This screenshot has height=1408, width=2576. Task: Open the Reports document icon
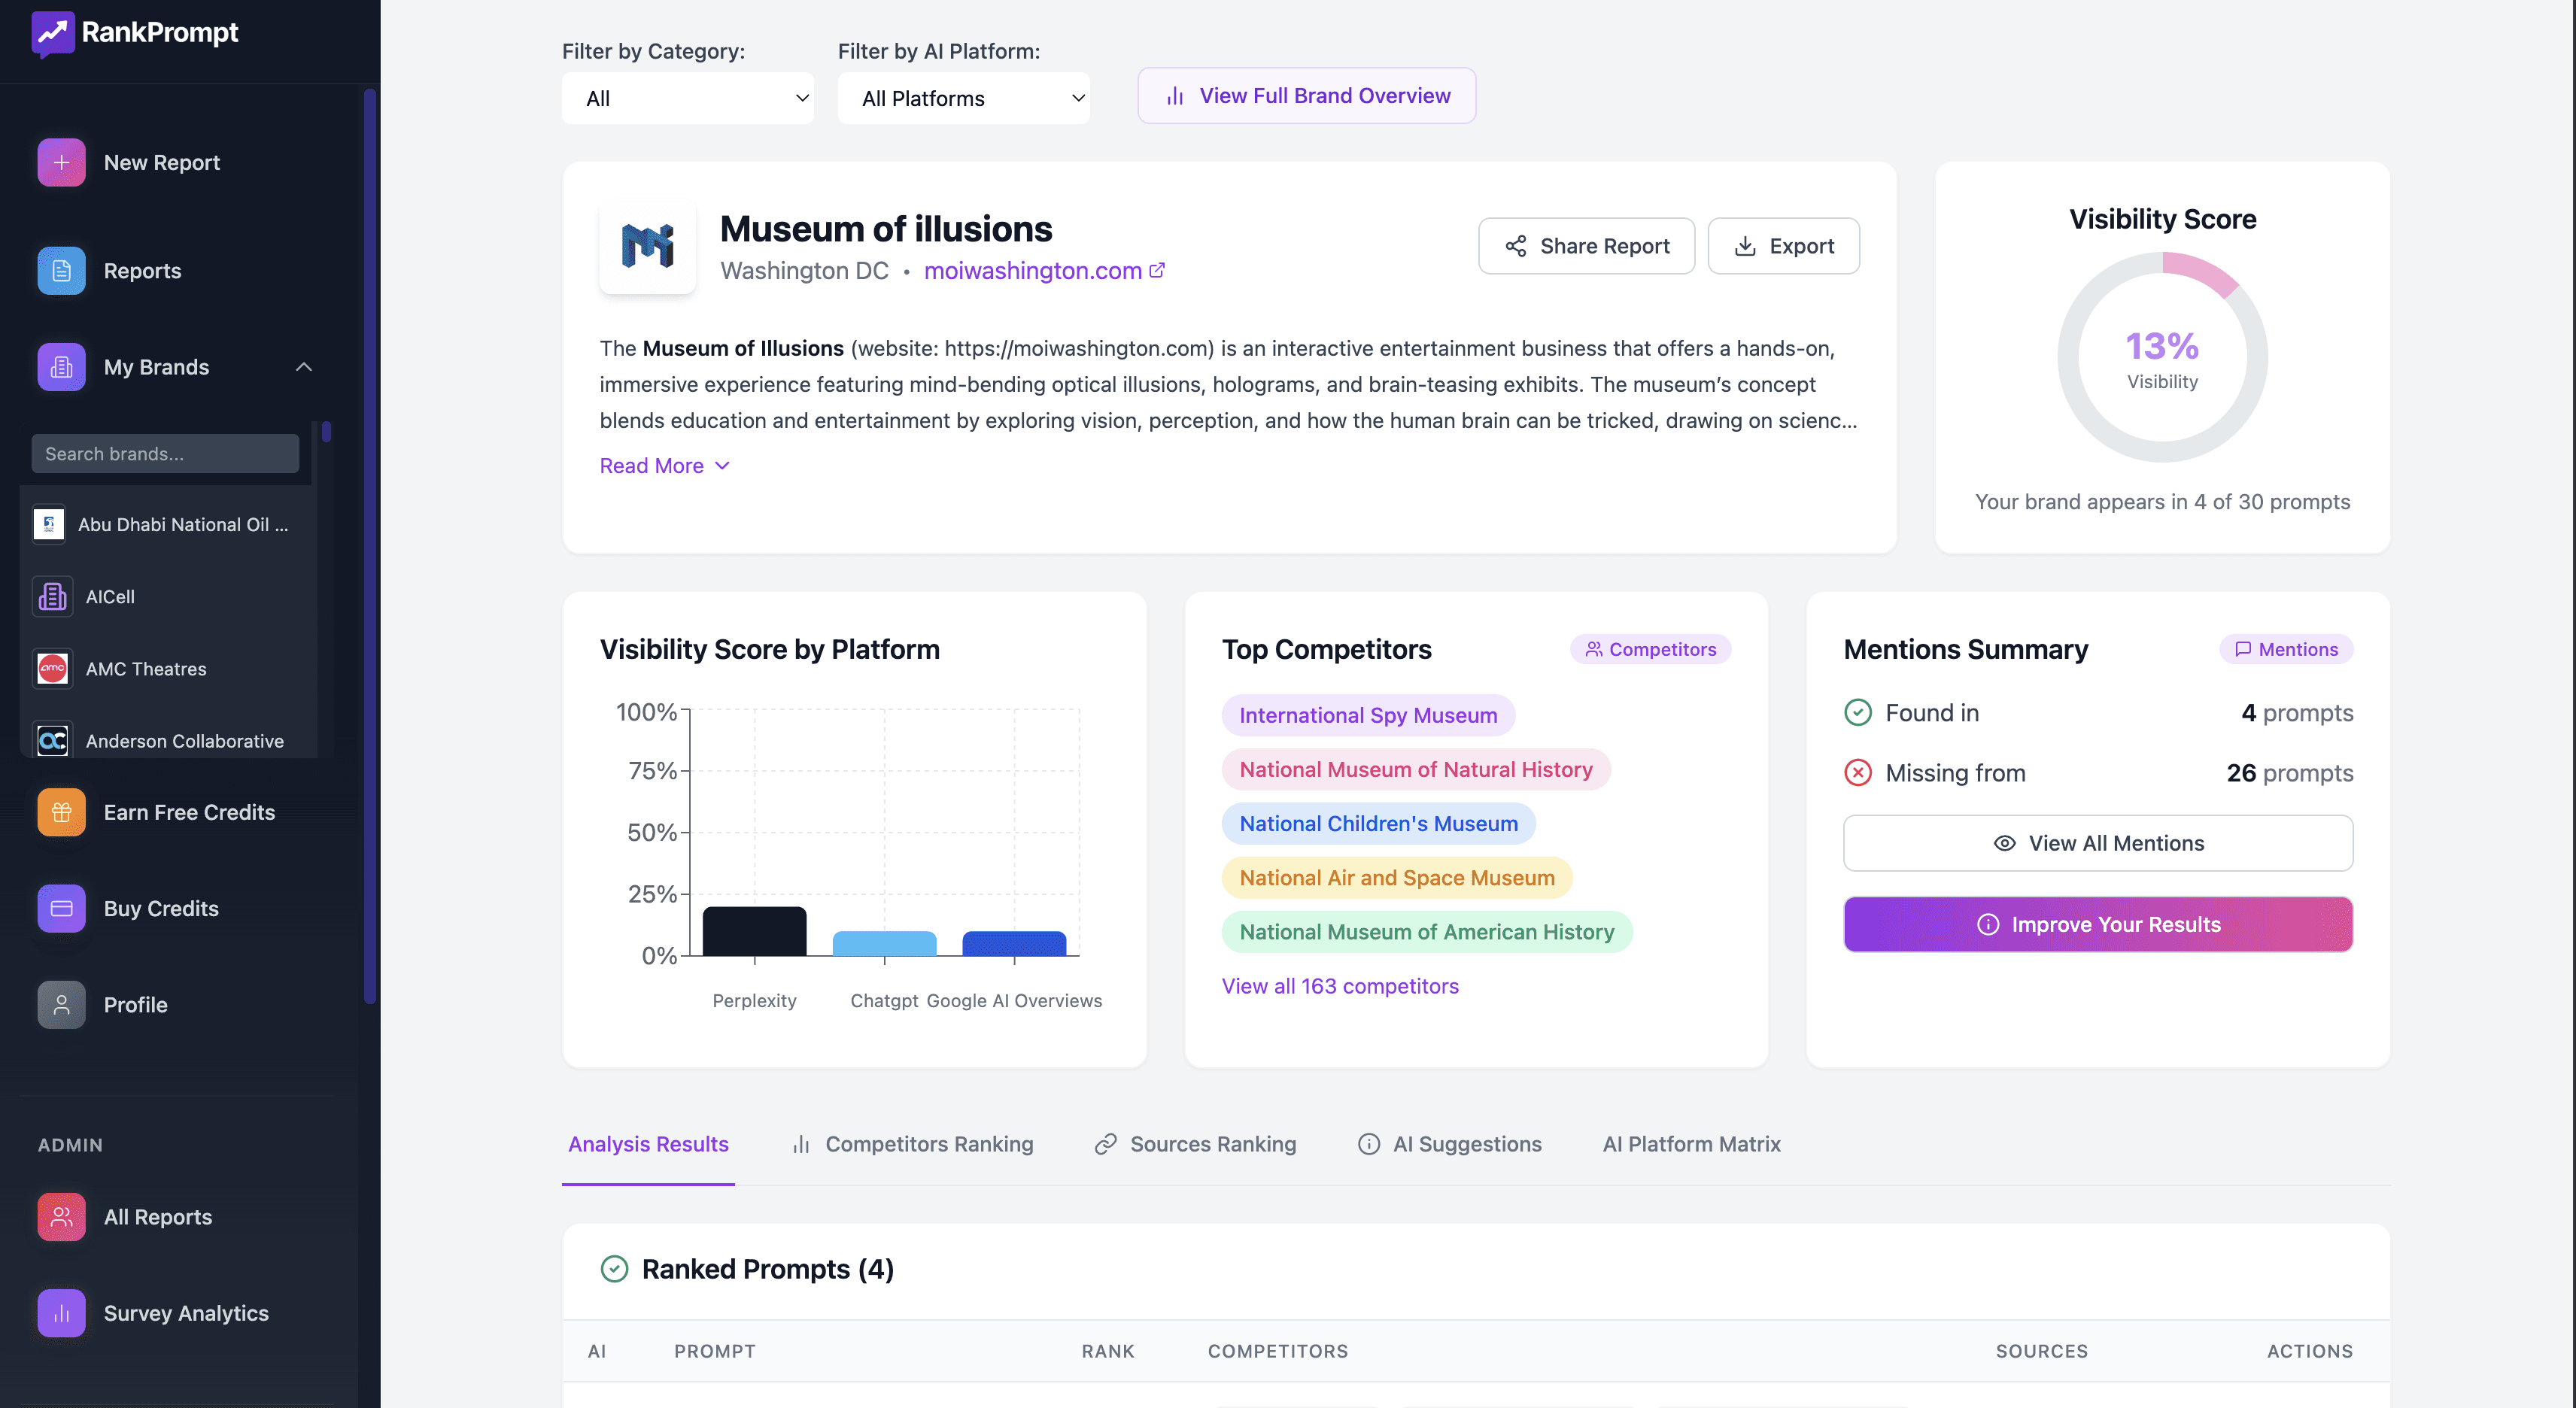click(x=61, y=270)
